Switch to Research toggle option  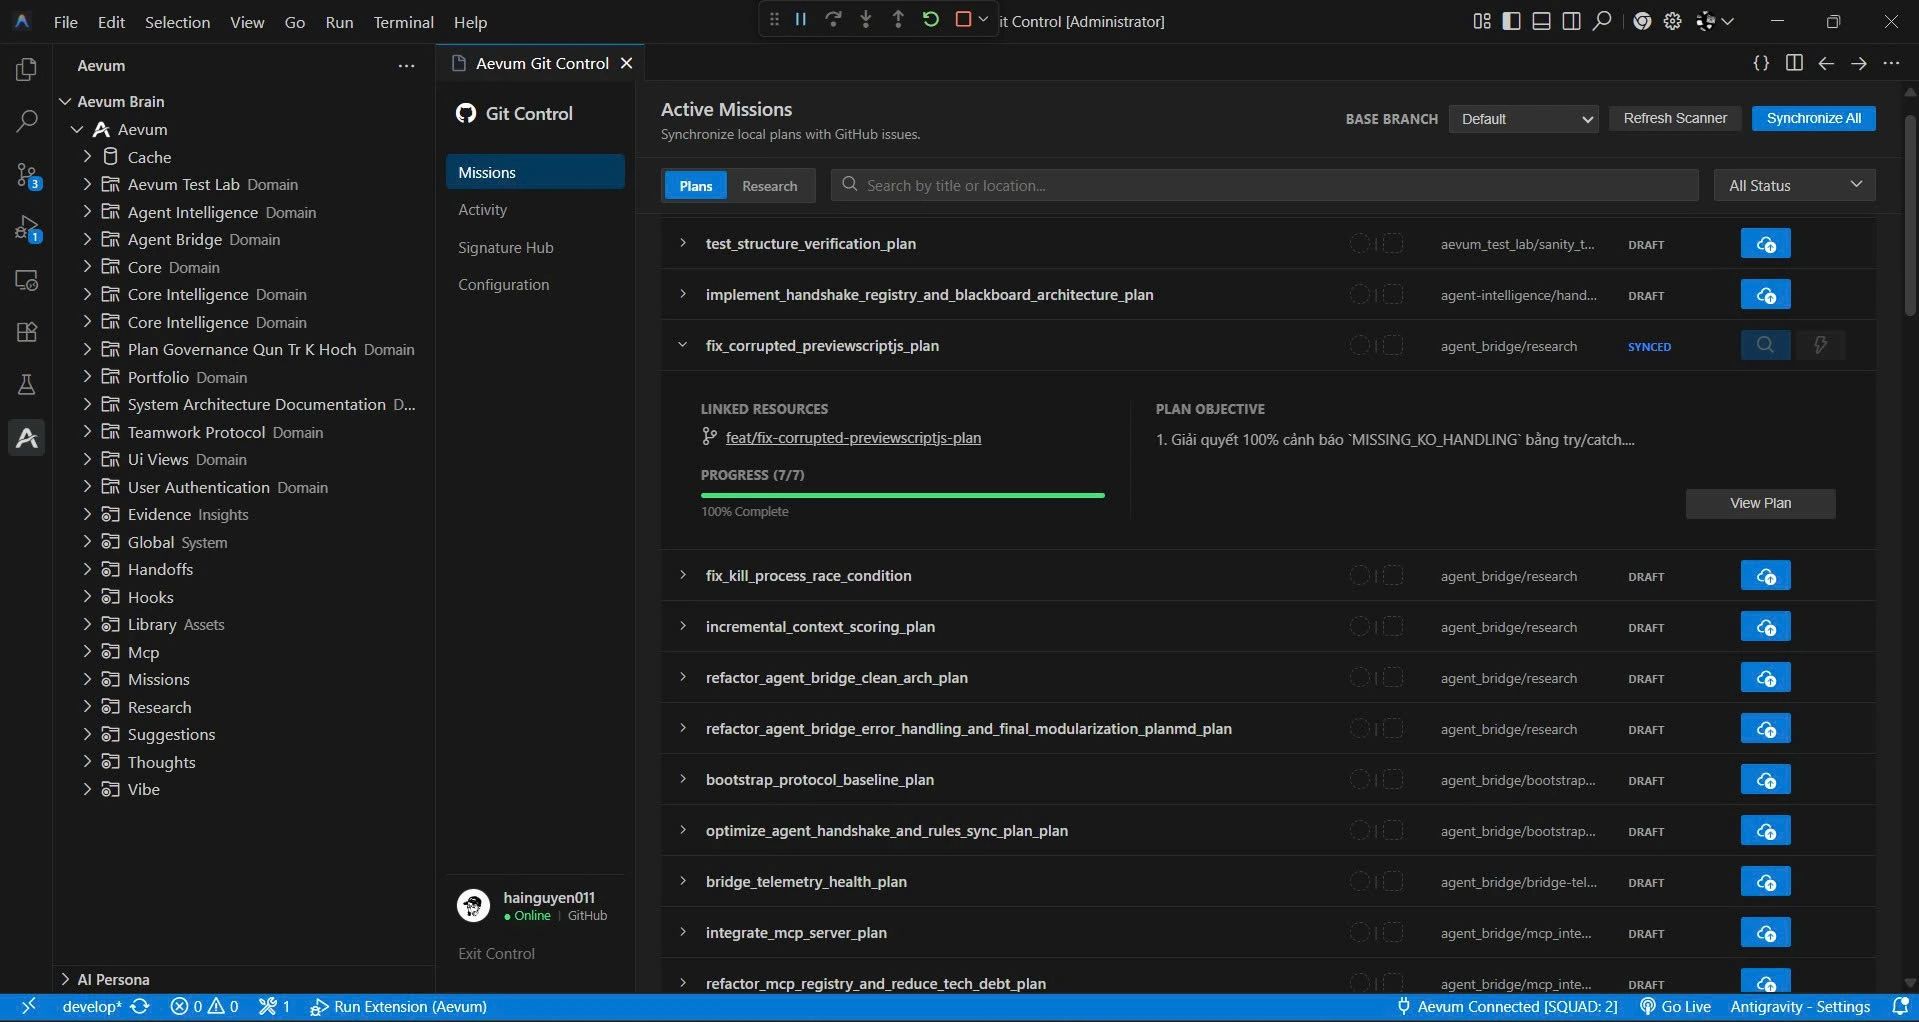pos(769,186)
